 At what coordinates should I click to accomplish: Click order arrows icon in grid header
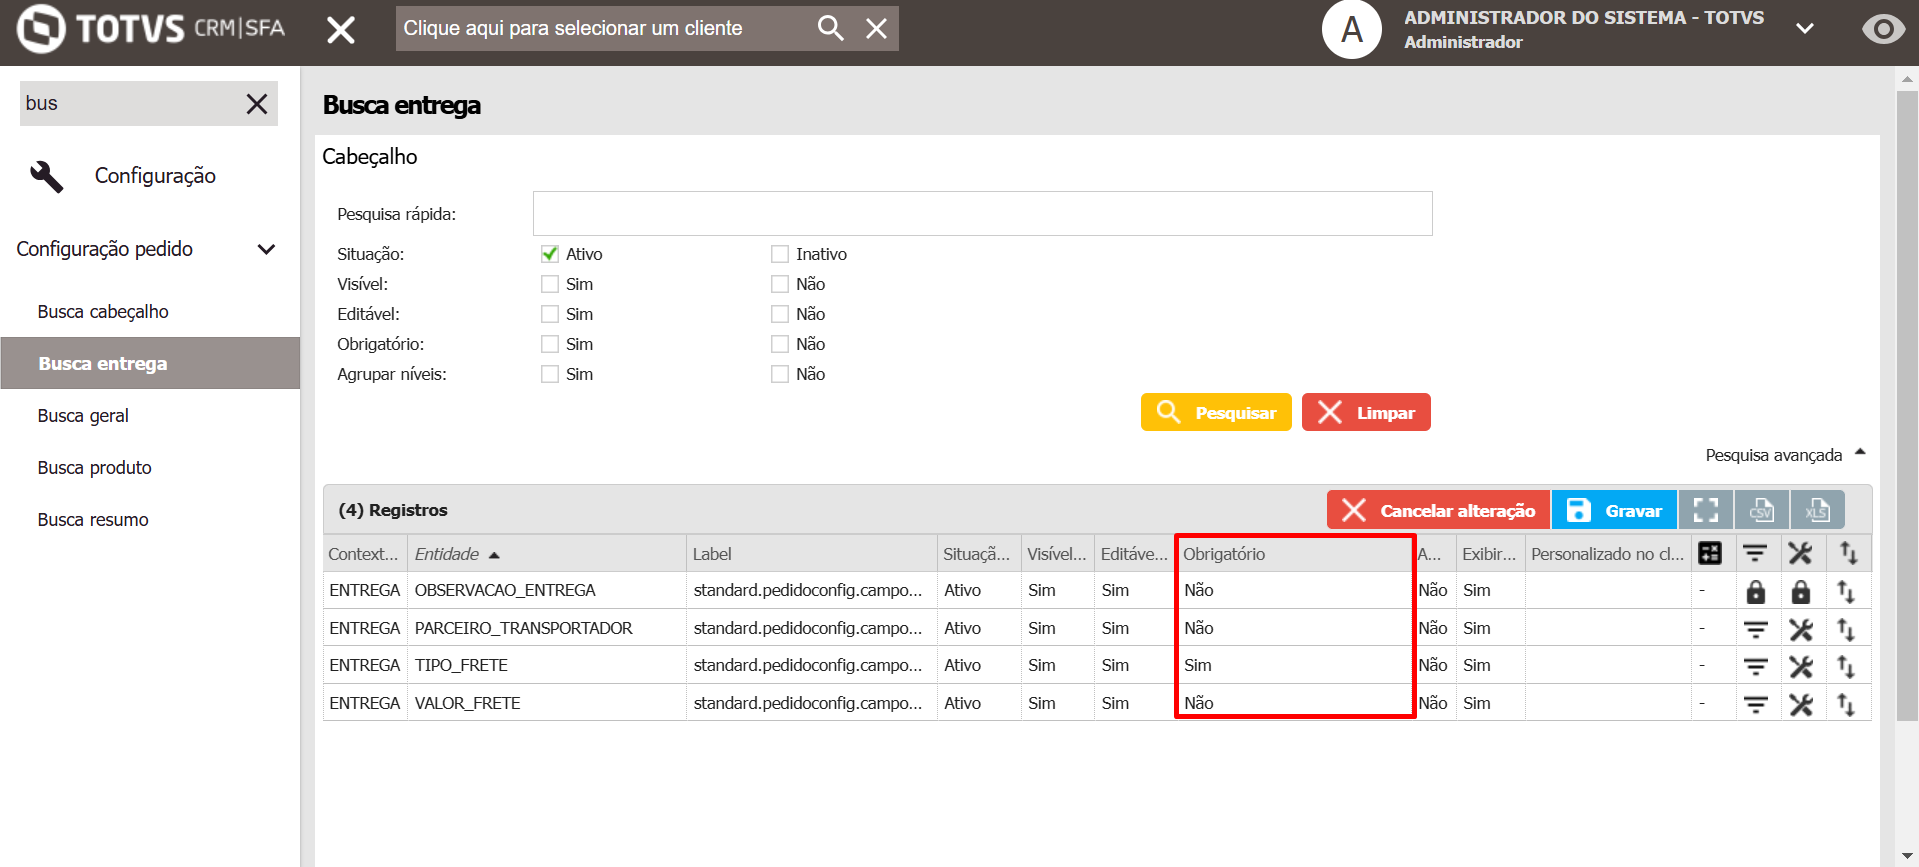pyautogui.click(x=1848, y=553)
